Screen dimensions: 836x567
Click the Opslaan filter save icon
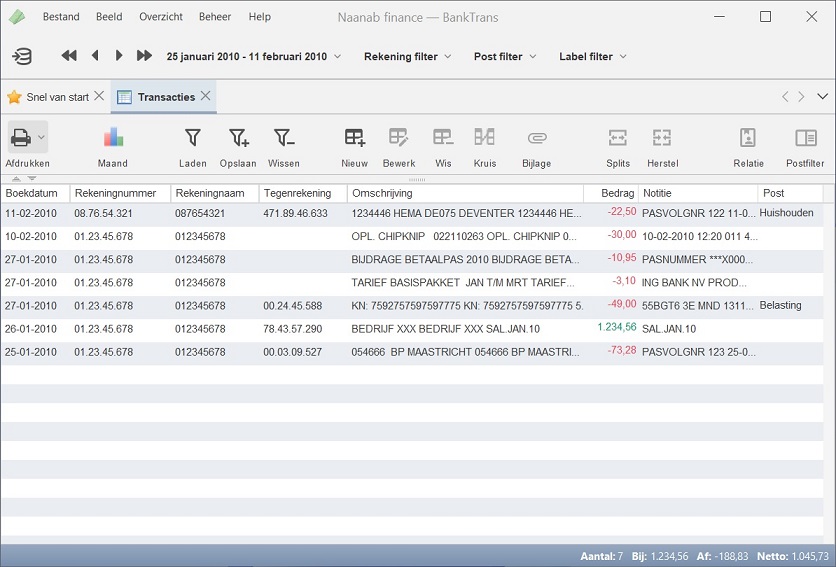point(238,138)
